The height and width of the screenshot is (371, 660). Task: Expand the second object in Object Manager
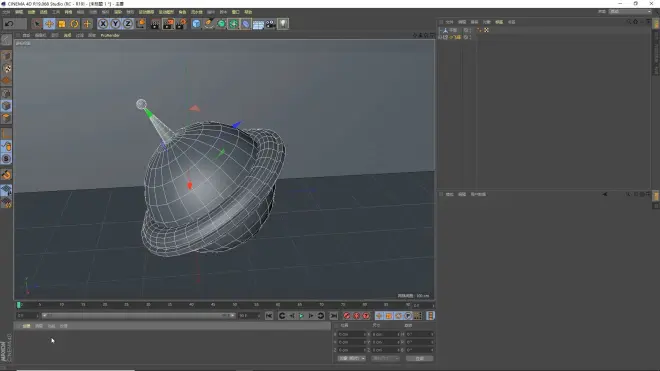click(440, 37)
